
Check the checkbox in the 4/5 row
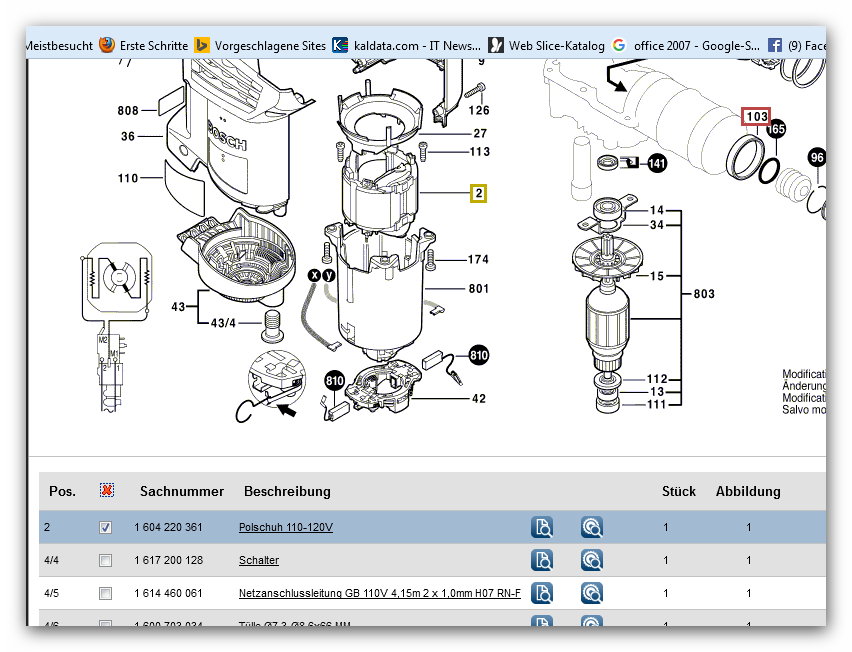coord(105,593)
